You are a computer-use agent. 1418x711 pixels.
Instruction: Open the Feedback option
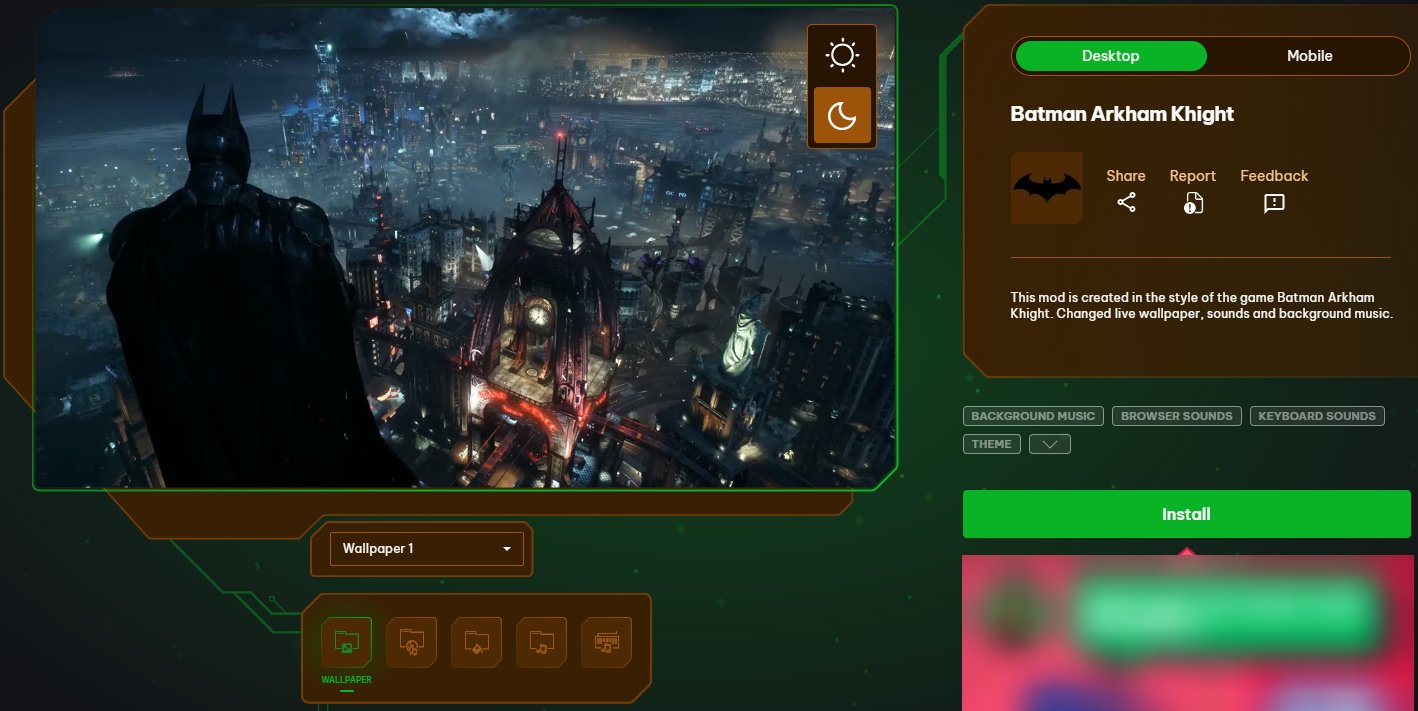(x=1274, y=190)
